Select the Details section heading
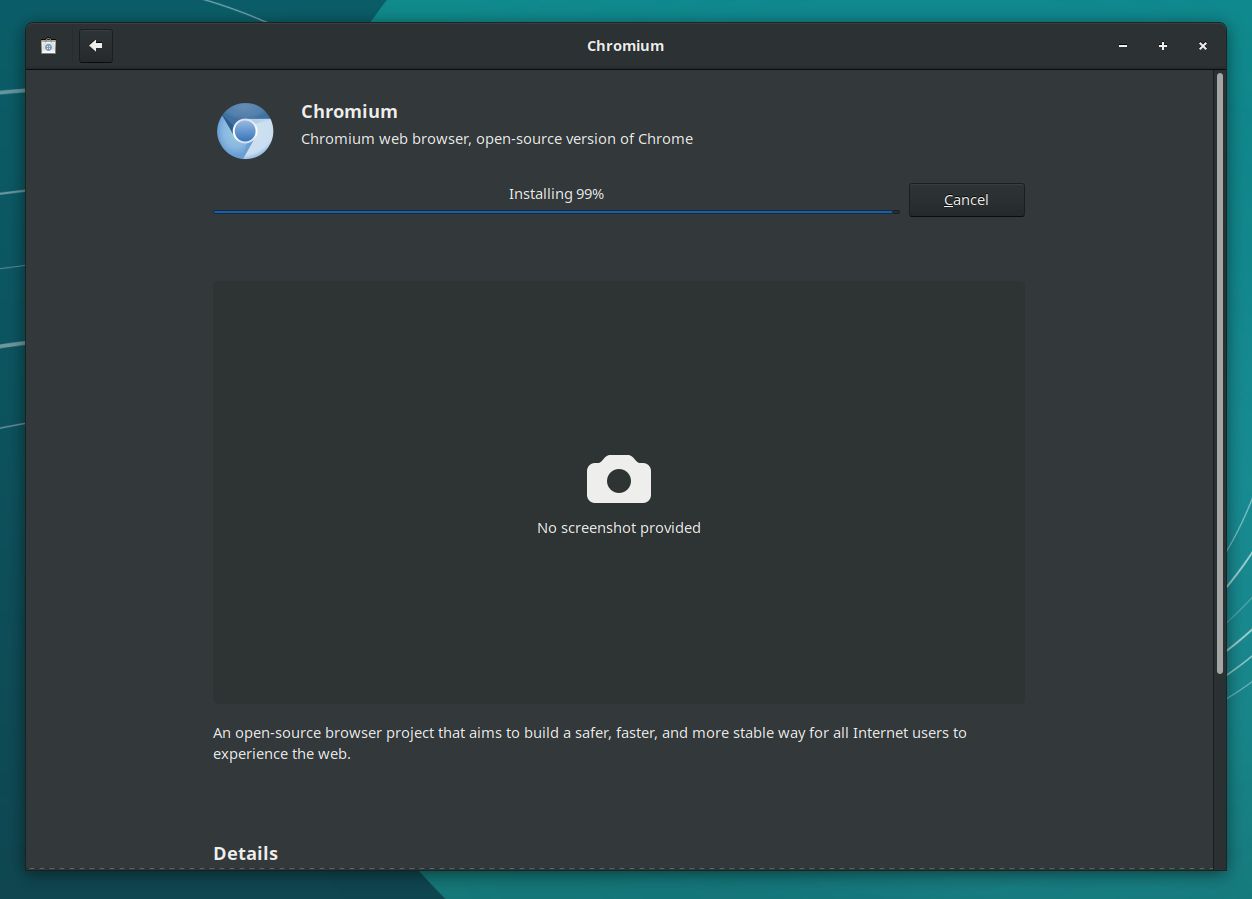The height and width of the screenshot is (899, 1252). [x=245, y=853]
